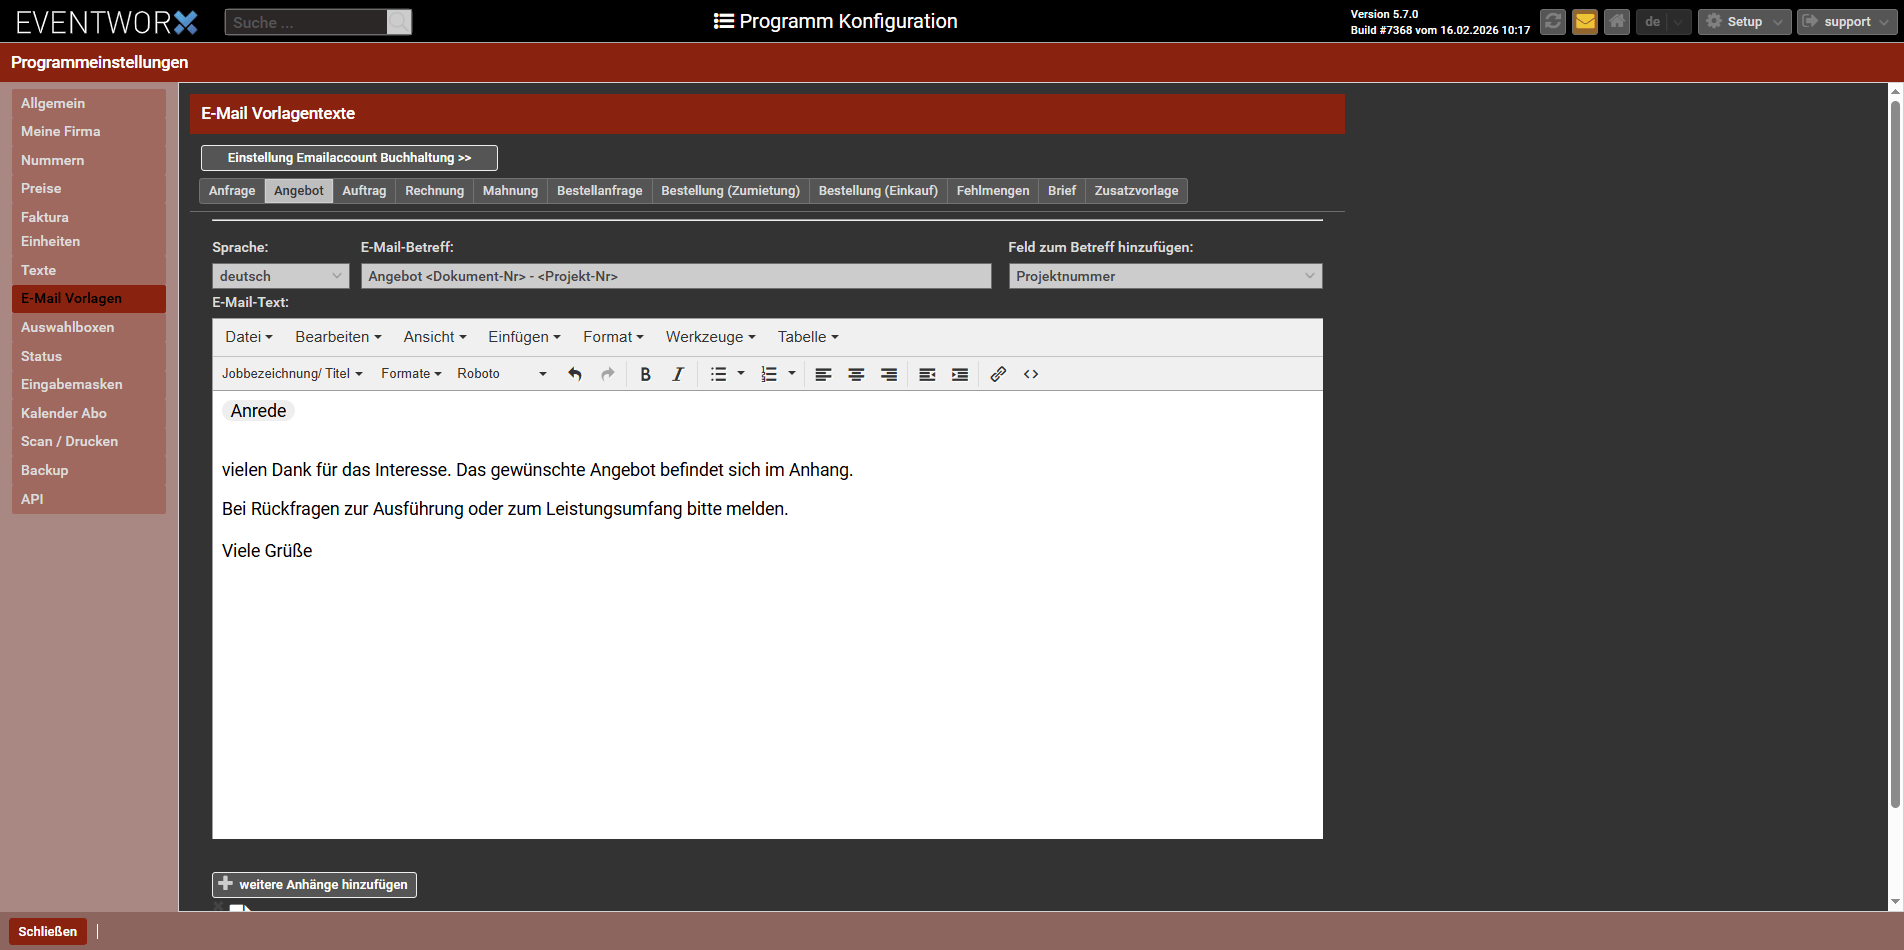Viewport: 1904px width, 950px height.
Task: Open the Sprache dropdown set to deutsch
Action: 280,276
